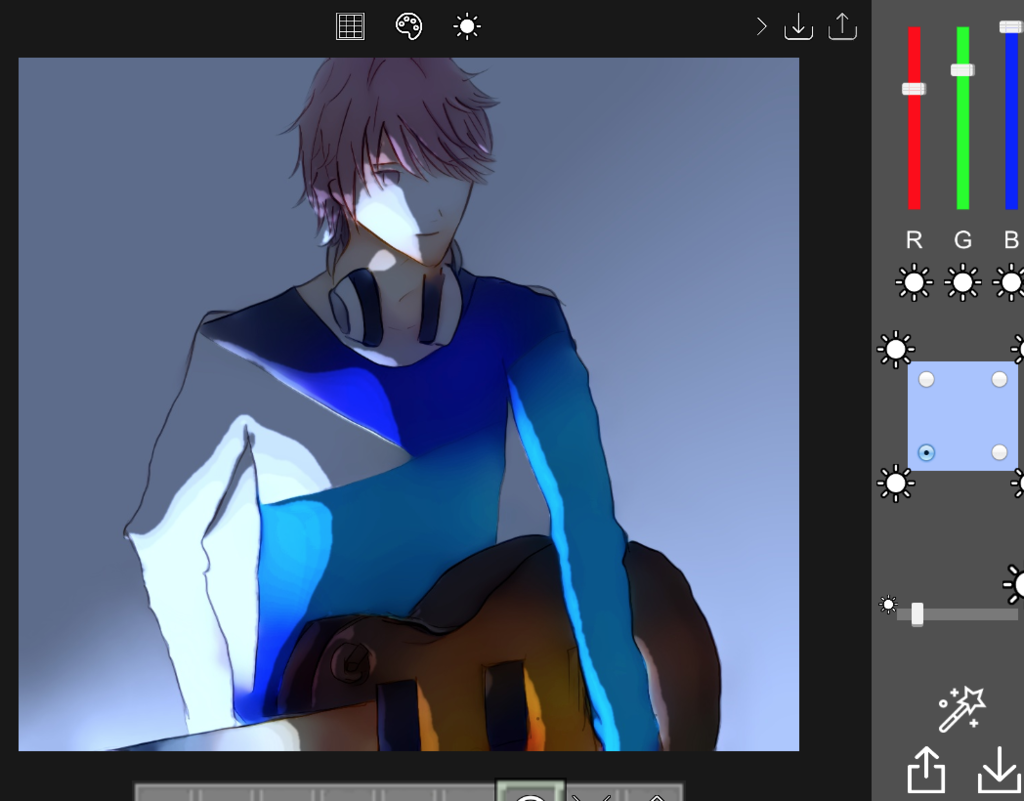Adjust the green channel slider handle
The width and height of the screenshot is (1024, 801).
[962, 70]
